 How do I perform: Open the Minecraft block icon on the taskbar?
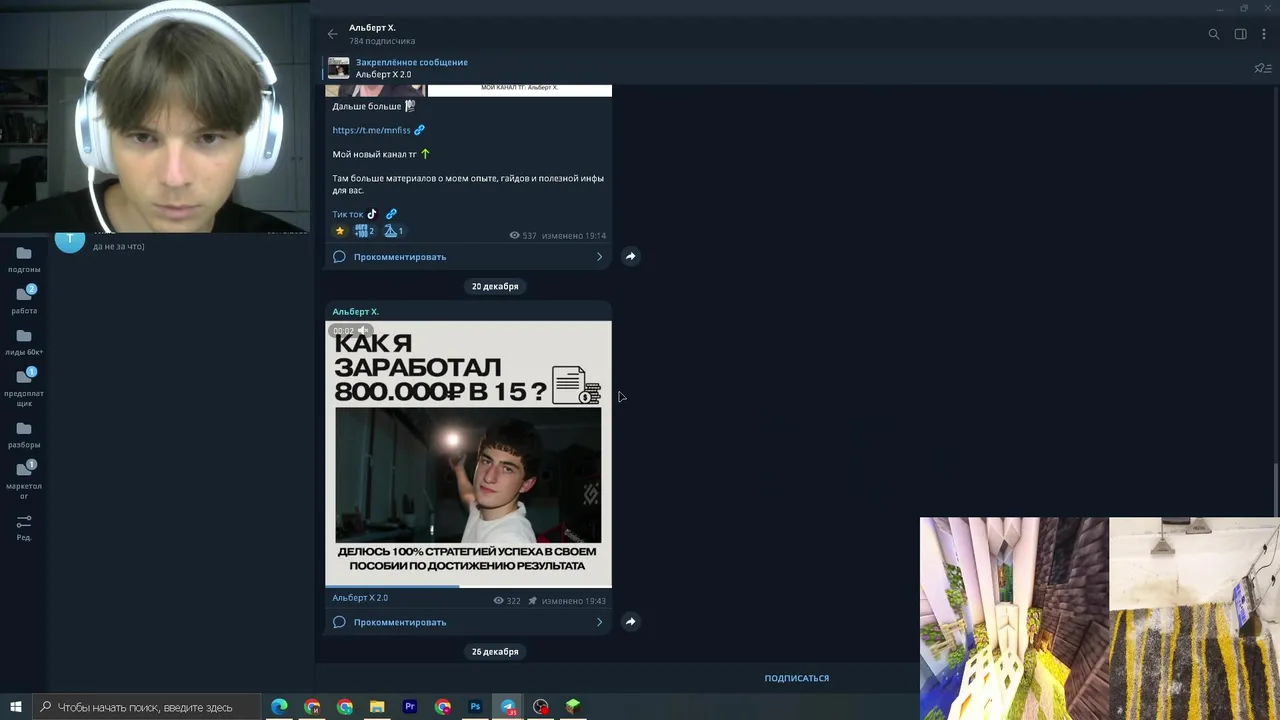(573, 707)
